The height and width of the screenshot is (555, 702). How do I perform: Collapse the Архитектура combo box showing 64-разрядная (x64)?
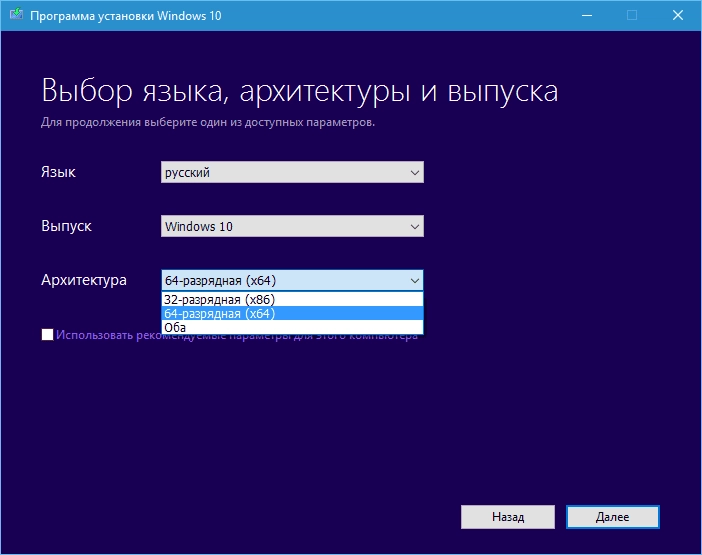[x=292, y=281]
